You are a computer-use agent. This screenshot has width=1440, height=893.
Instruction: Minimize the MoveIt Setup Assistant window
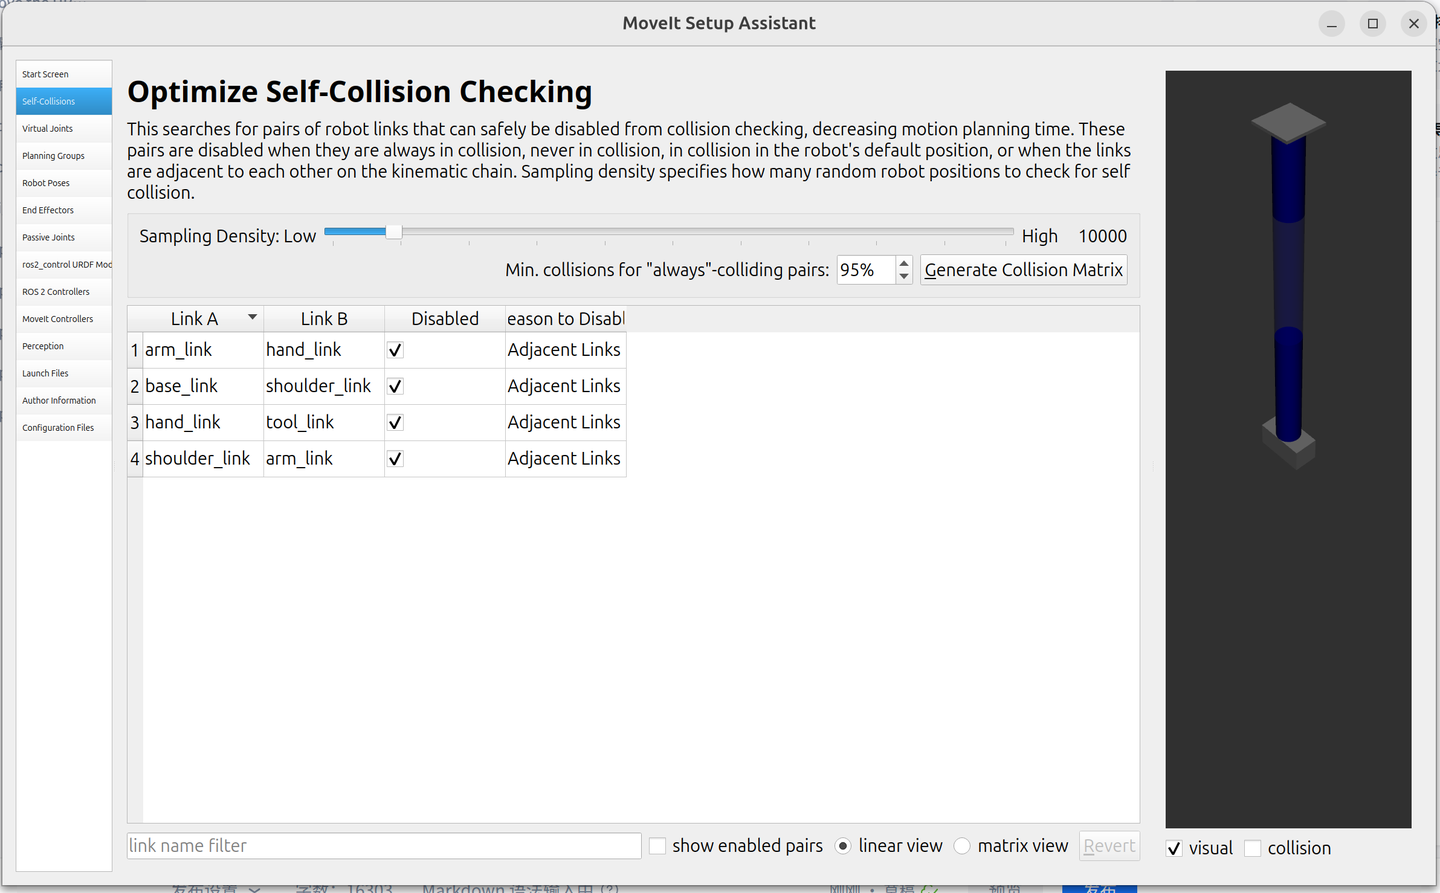(x=1332, y=24)
